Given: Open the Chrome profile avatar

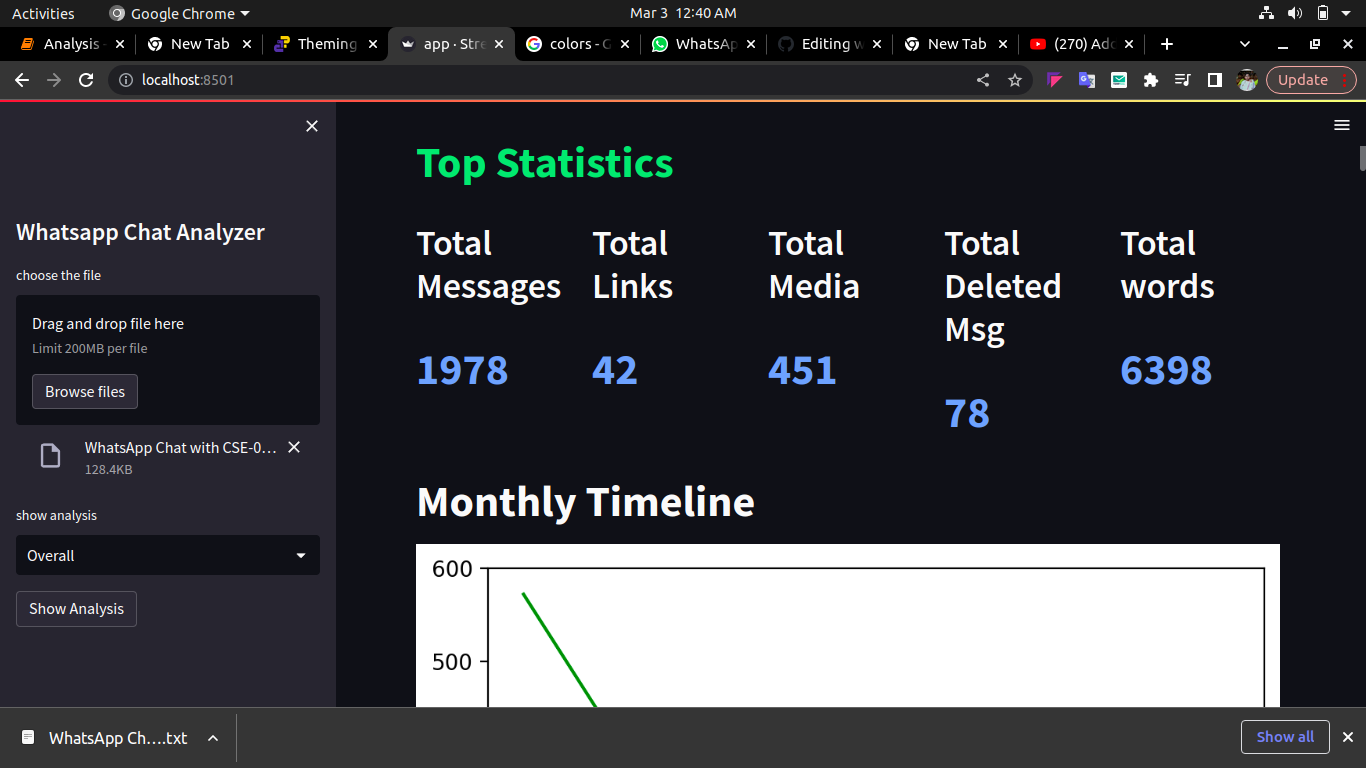Looking at the screenshot, I should [x=1247, y=79].
